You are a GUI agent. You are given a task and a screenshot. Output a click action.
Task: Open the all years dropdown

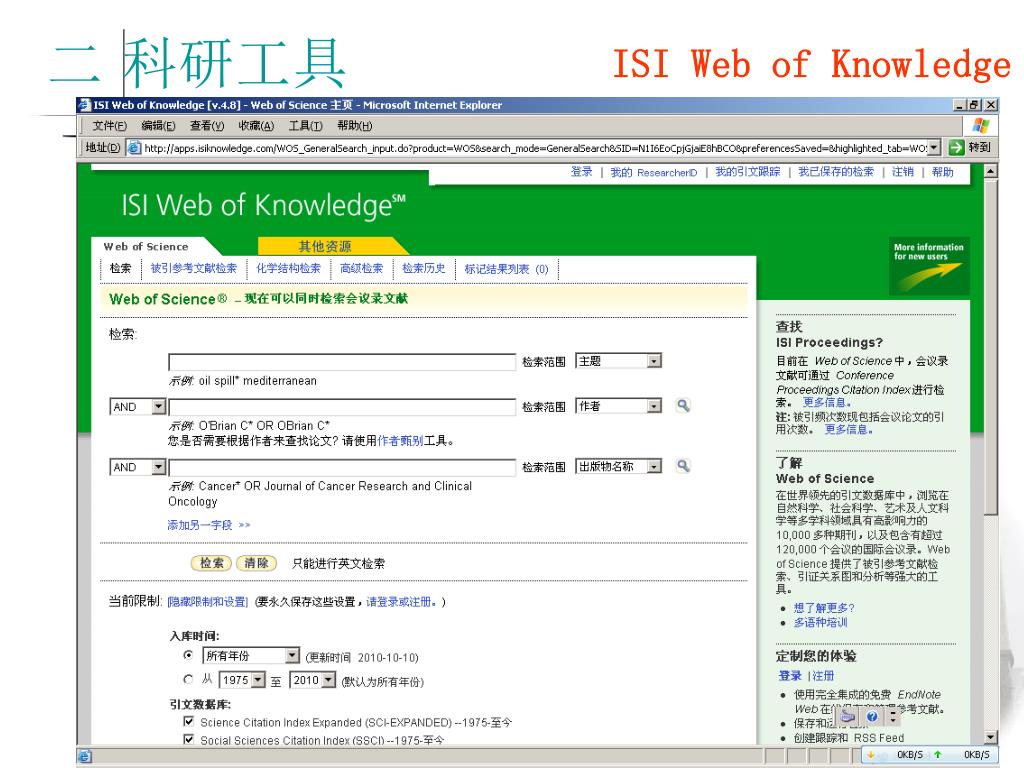(x=251, y=655)
